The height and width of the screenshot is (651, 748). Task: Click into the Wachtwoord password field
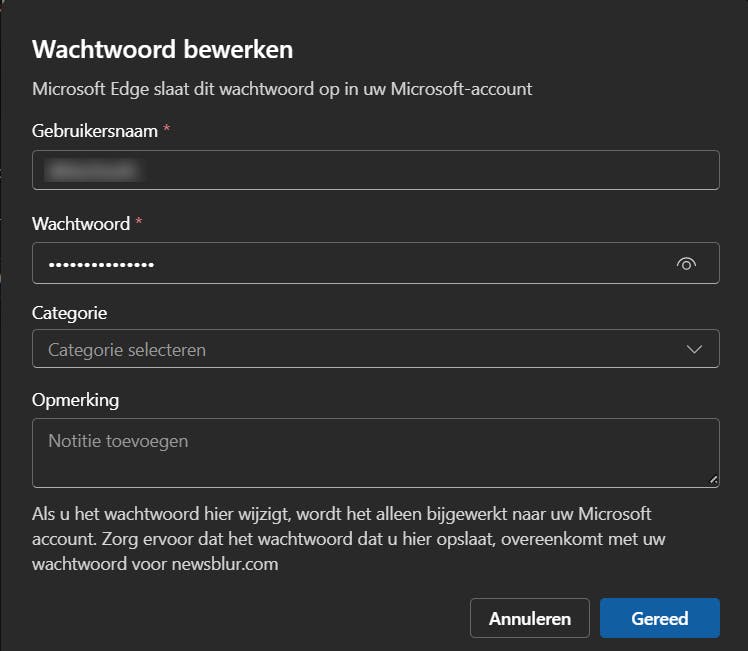pos(400,264)
